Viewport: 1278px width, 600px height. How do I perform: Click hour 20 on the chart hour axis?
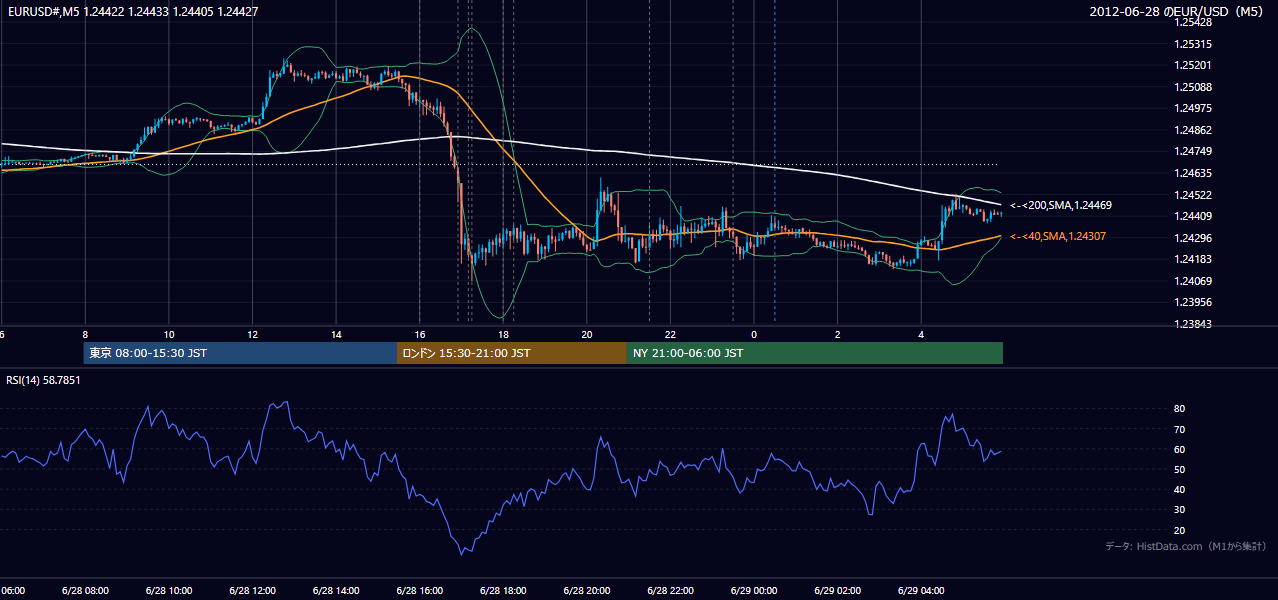coord(587,334)
